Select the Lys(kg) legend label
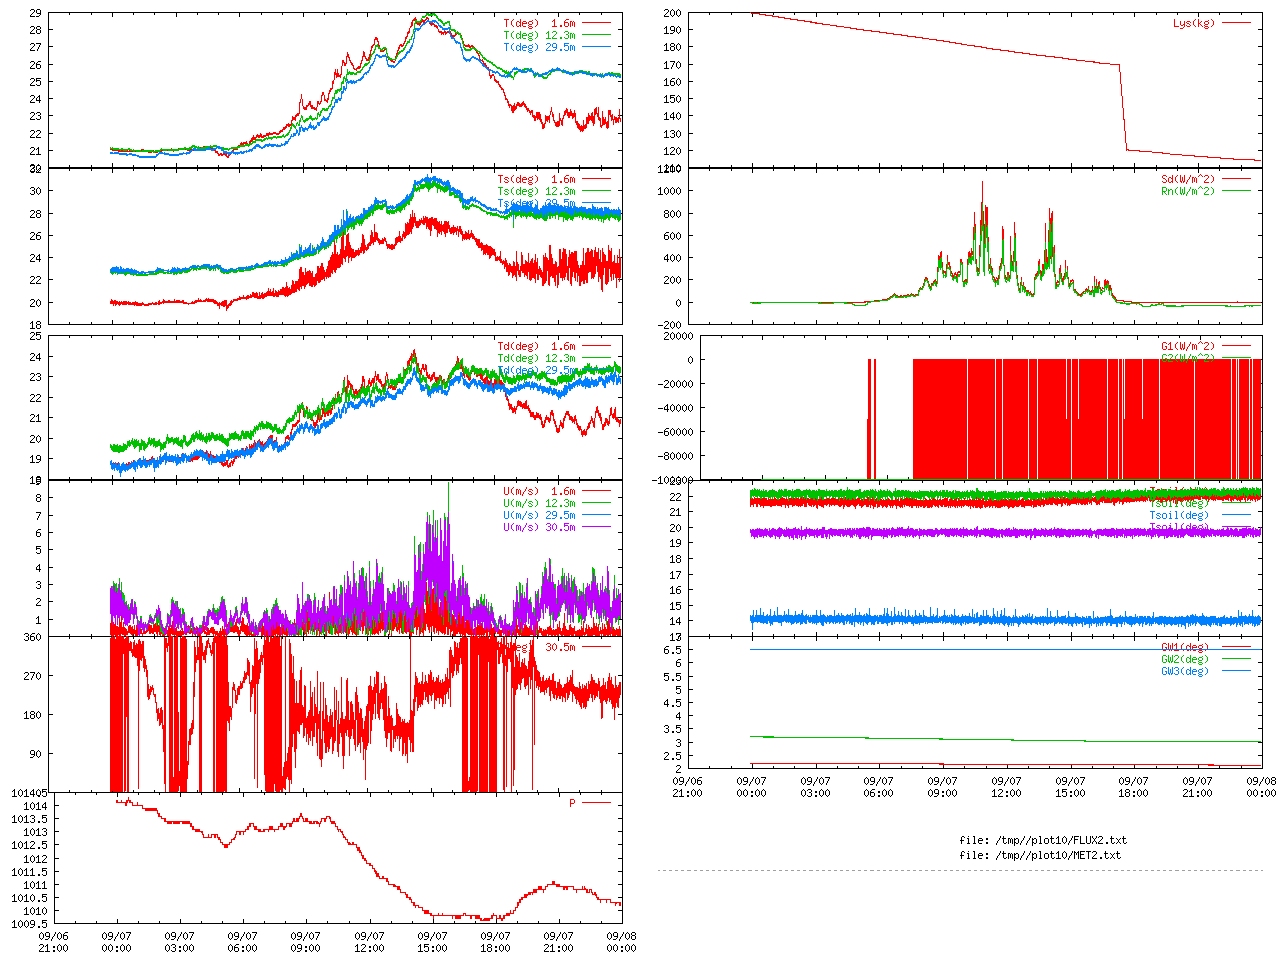This screenshot has width=1280, height=960. (x=1194, y=23)
